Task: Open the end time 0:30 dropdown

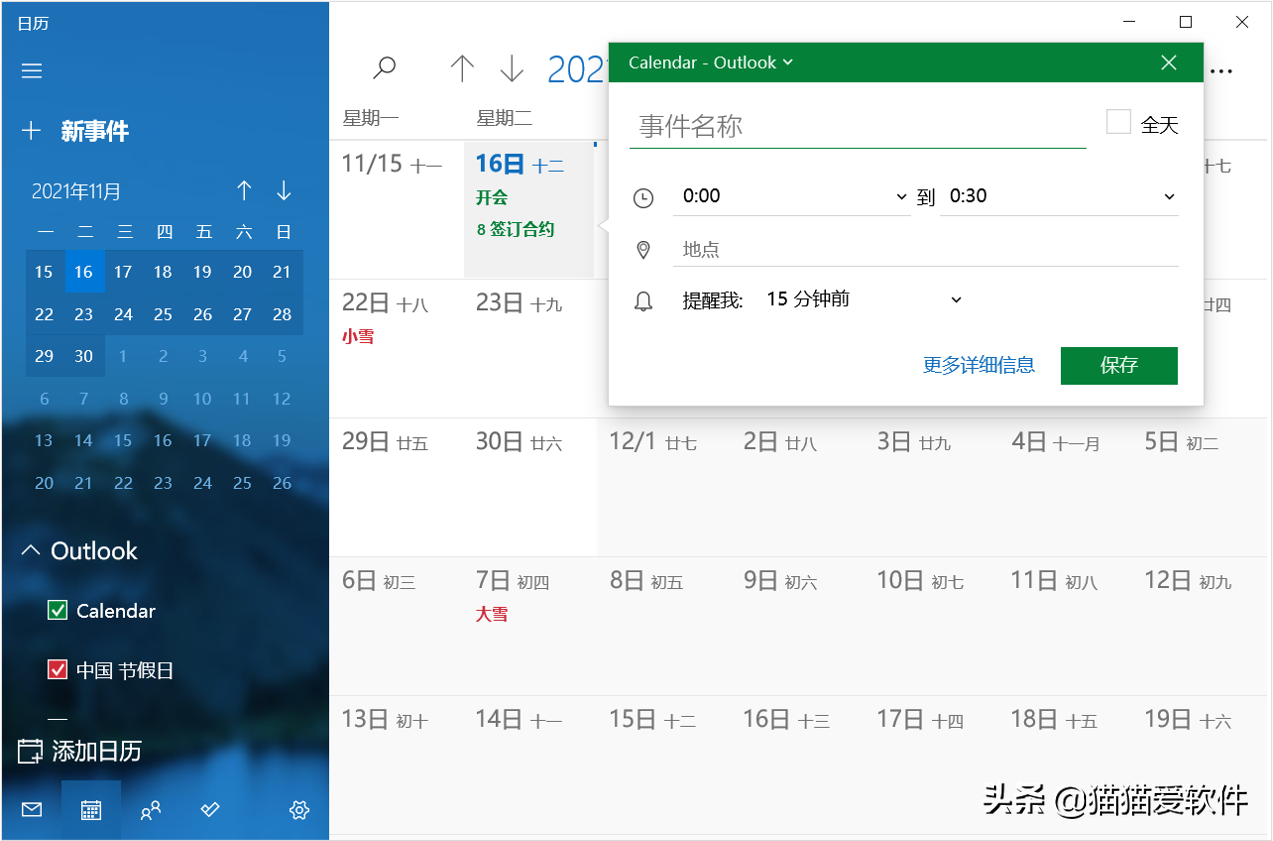Action: click(1058, 197)
